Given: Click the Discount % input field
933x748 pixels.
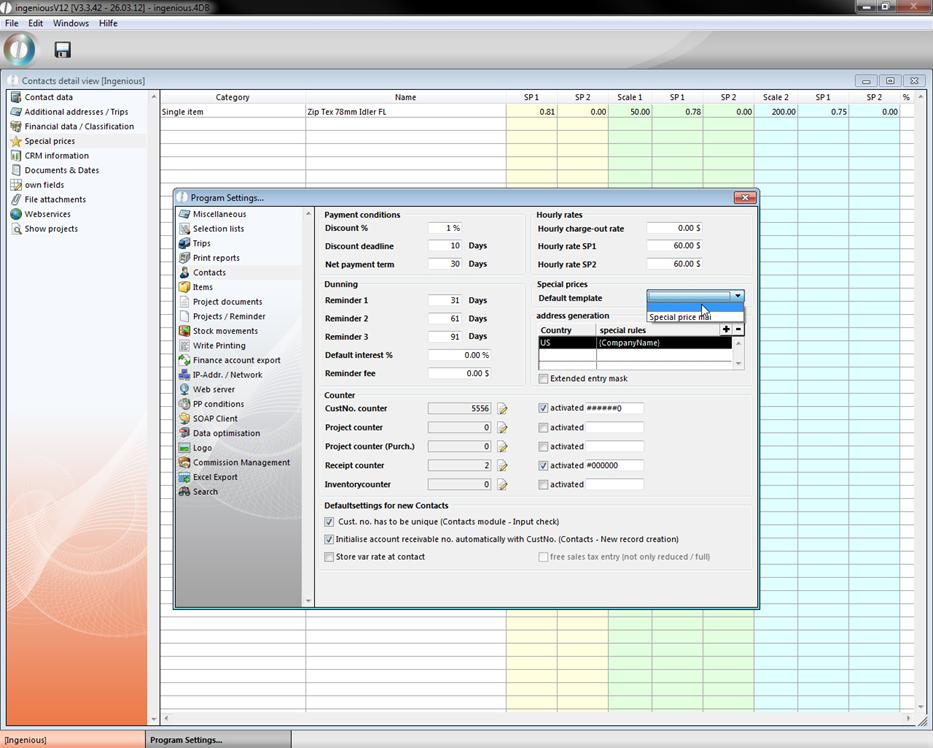Looking at the screenshot, I should (445, 228).
